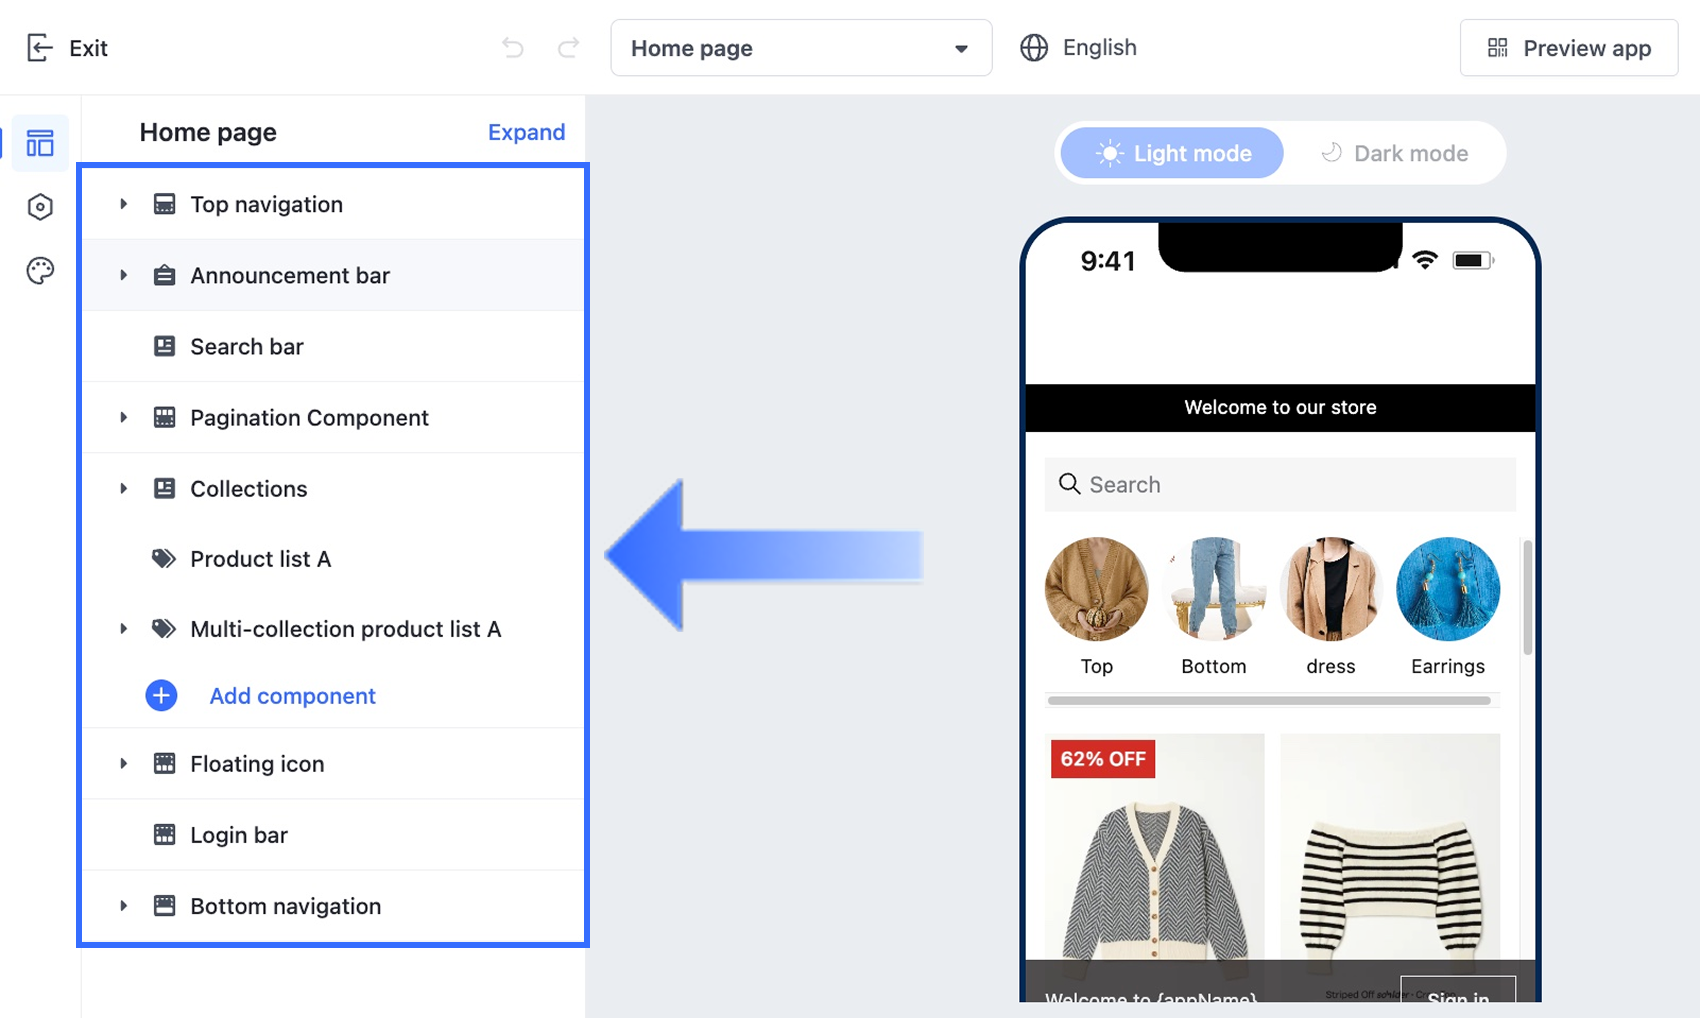Click the Earrings caption in preview
The height and width of the screenshot is (1018, 1700).
(x=1448, y=666)
